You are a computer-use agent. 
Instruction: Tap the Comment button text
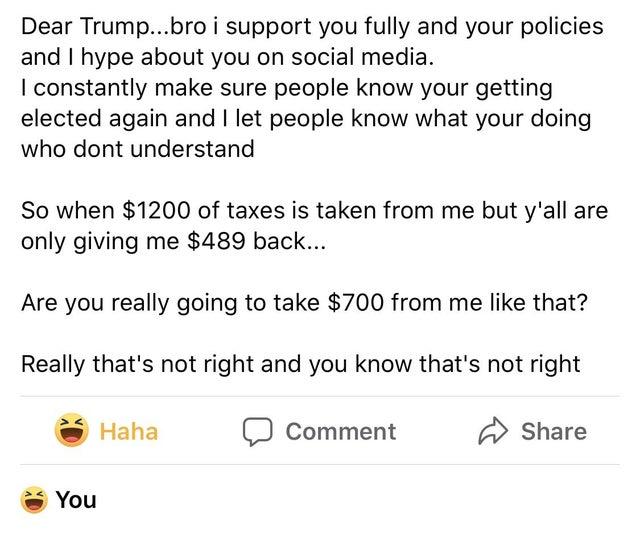341,431
